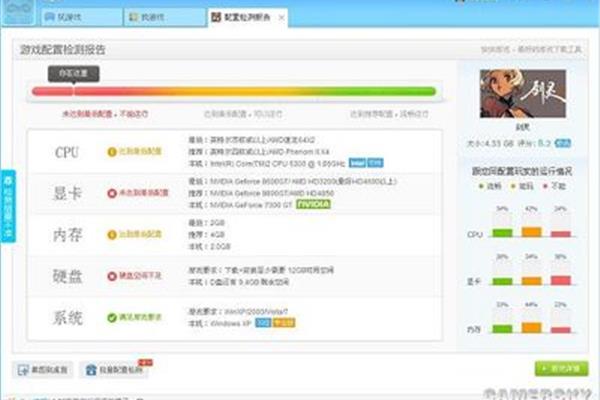Click the green check icon in 系统 row
The image size is (600, 400).
(112, 318)
